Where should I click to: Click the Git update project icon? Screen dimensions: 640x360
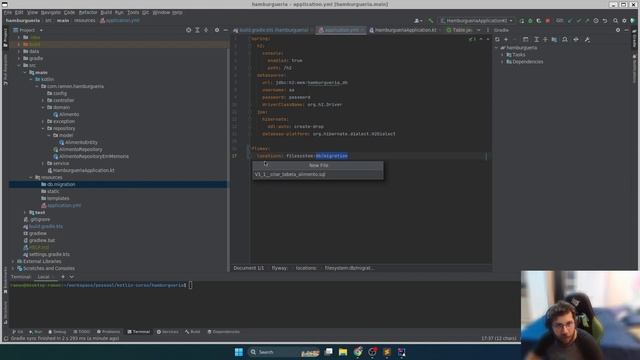pos(570,20)
